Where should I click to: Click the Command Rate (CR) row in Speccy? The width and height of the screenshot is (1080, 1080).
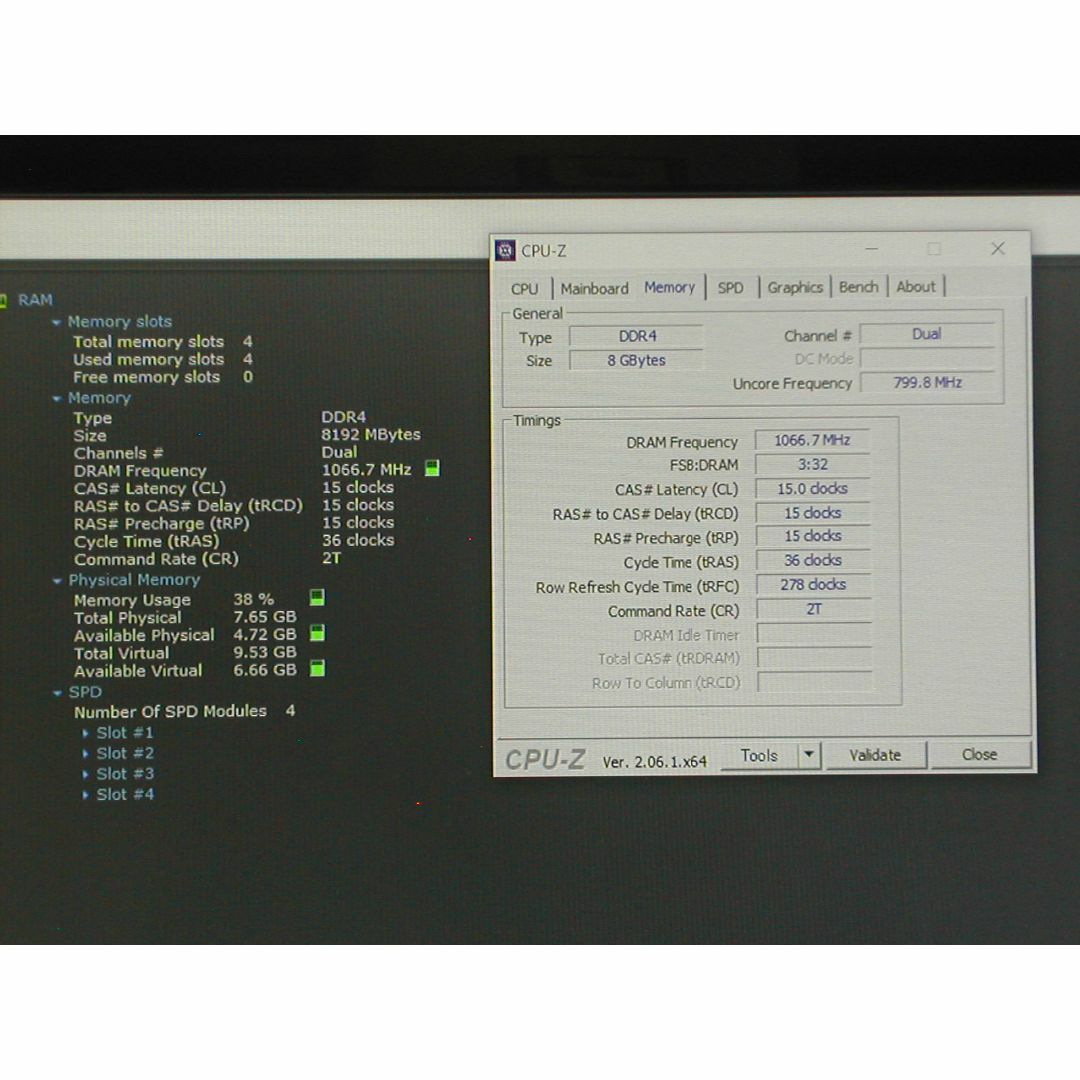[x=207, y=559]
